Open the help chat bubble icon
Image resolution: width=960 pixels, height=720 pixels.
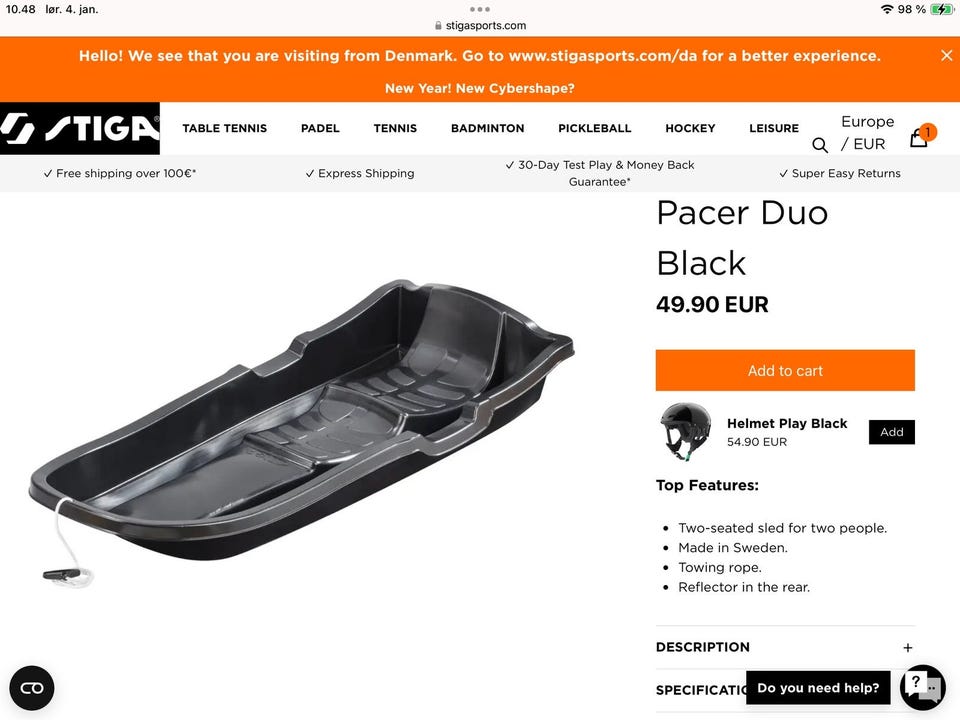pos(923,688)
